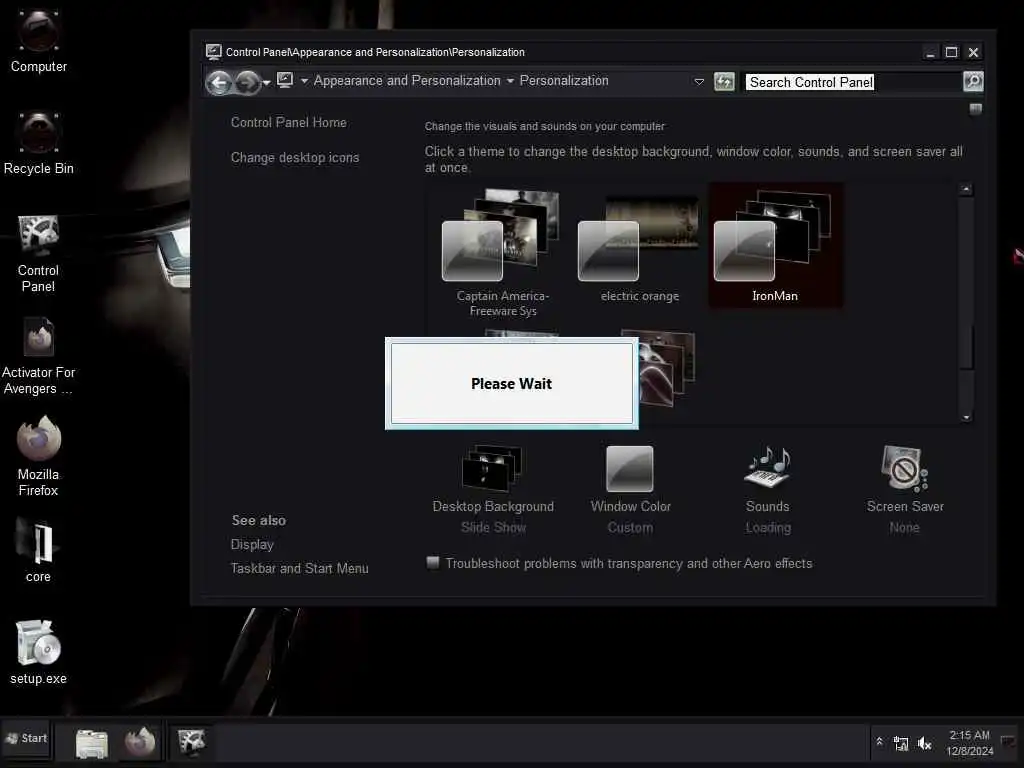The height and width of the screenshot is (768, 1024).
Task: Click the refresh button beside address bar
Action: (x=724, y=82)
